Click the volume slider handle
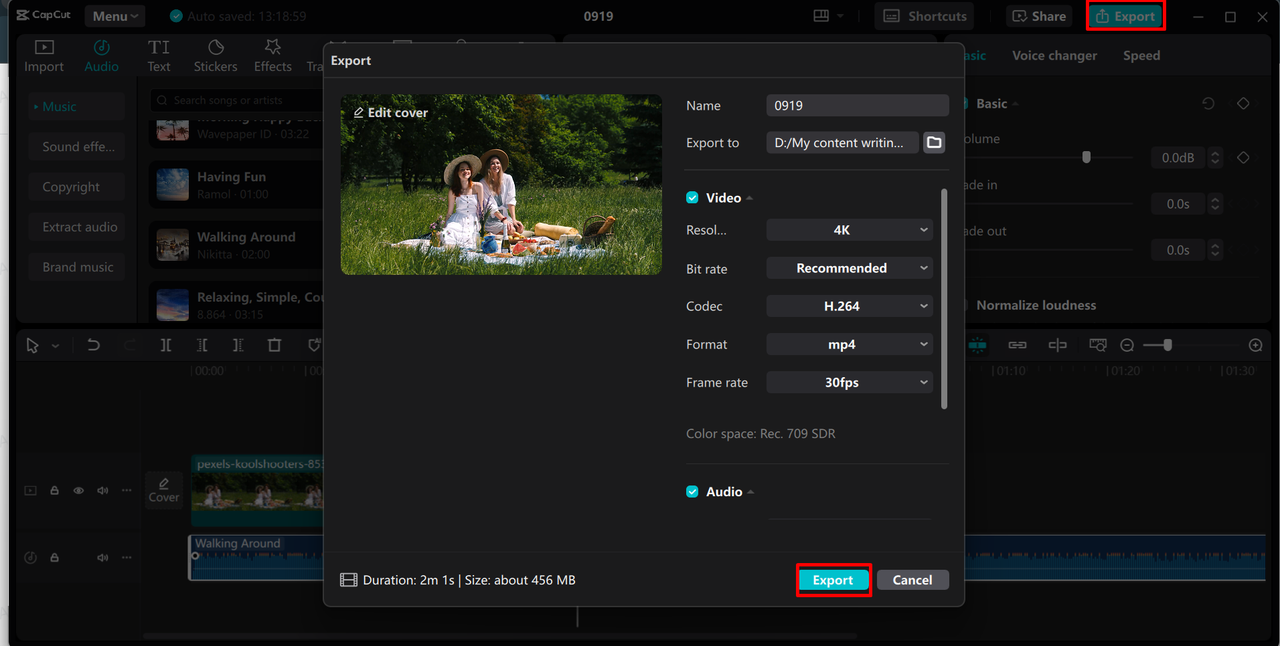 pyautogui.click(x=1086, y=157)
